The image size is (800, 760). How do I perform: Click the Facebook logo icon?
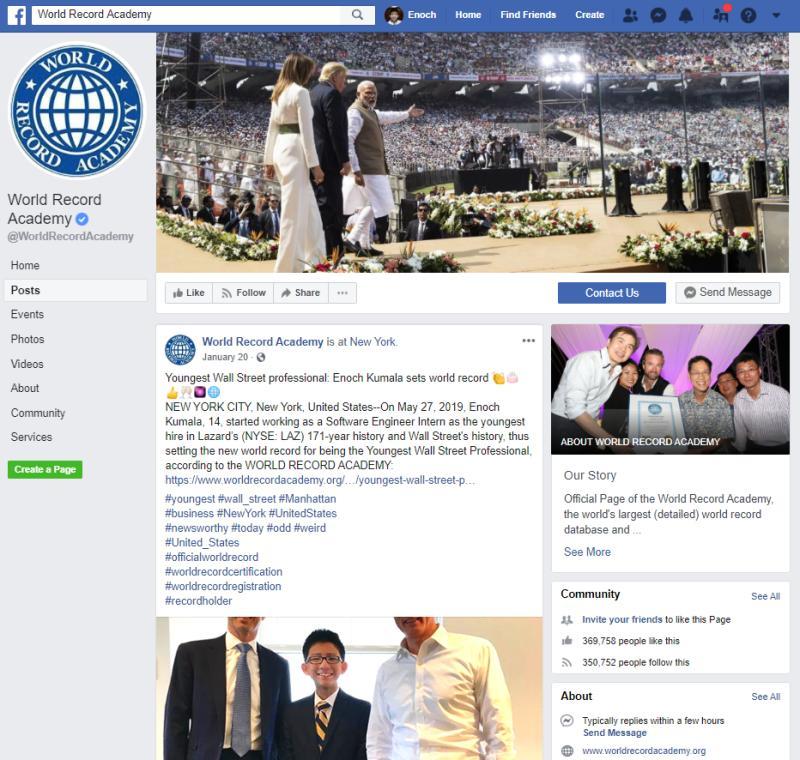tap(17, 15)
